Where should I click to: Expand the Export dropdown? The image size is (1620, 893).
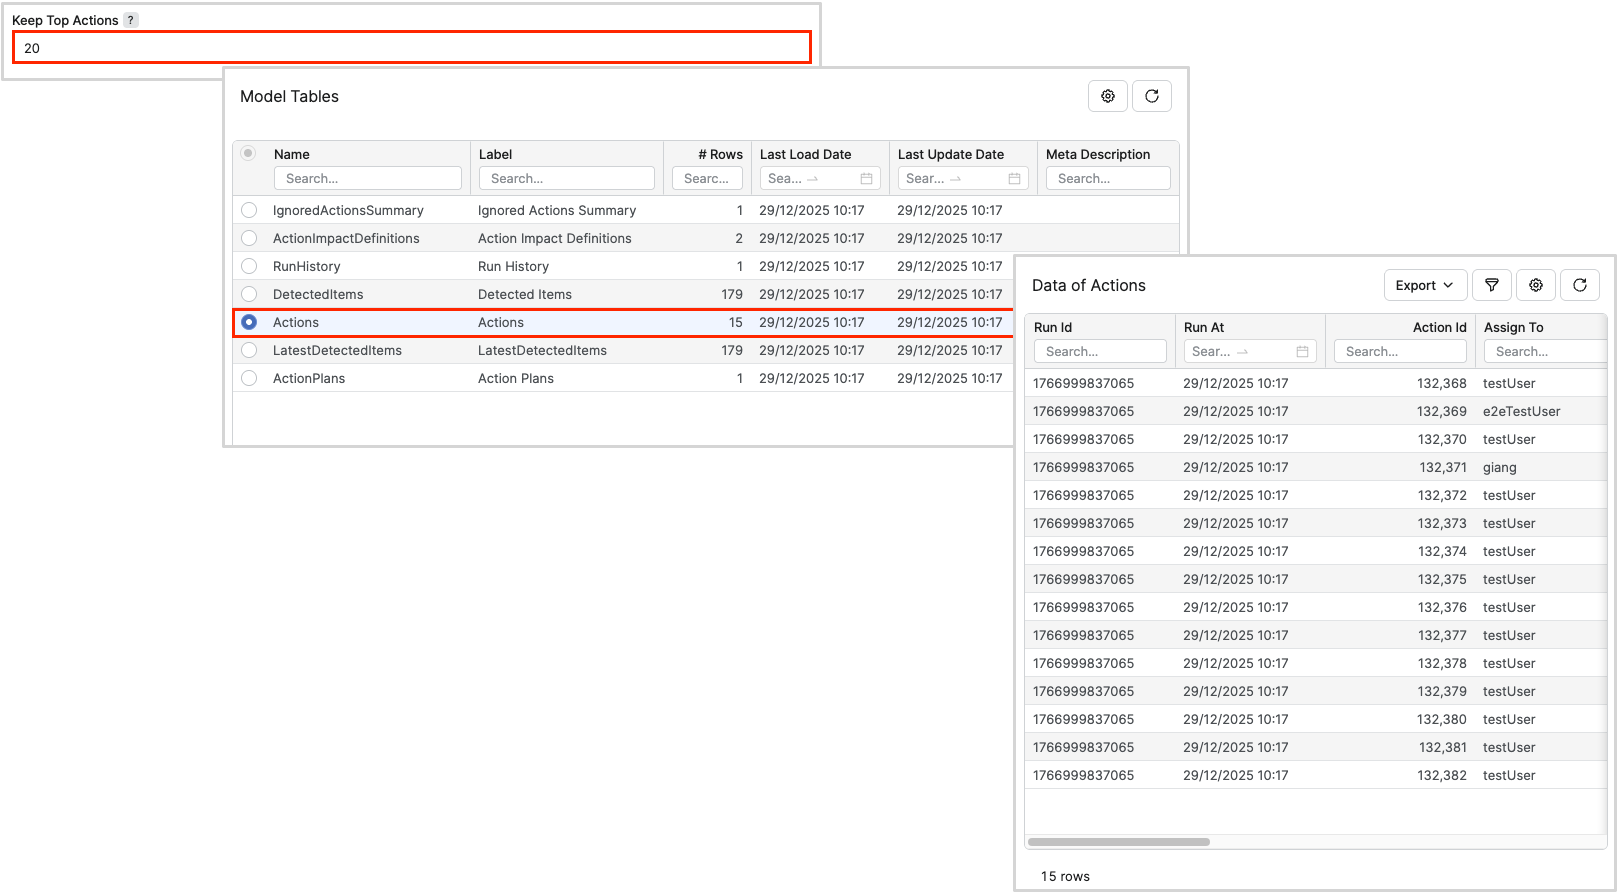(1425, 285)
